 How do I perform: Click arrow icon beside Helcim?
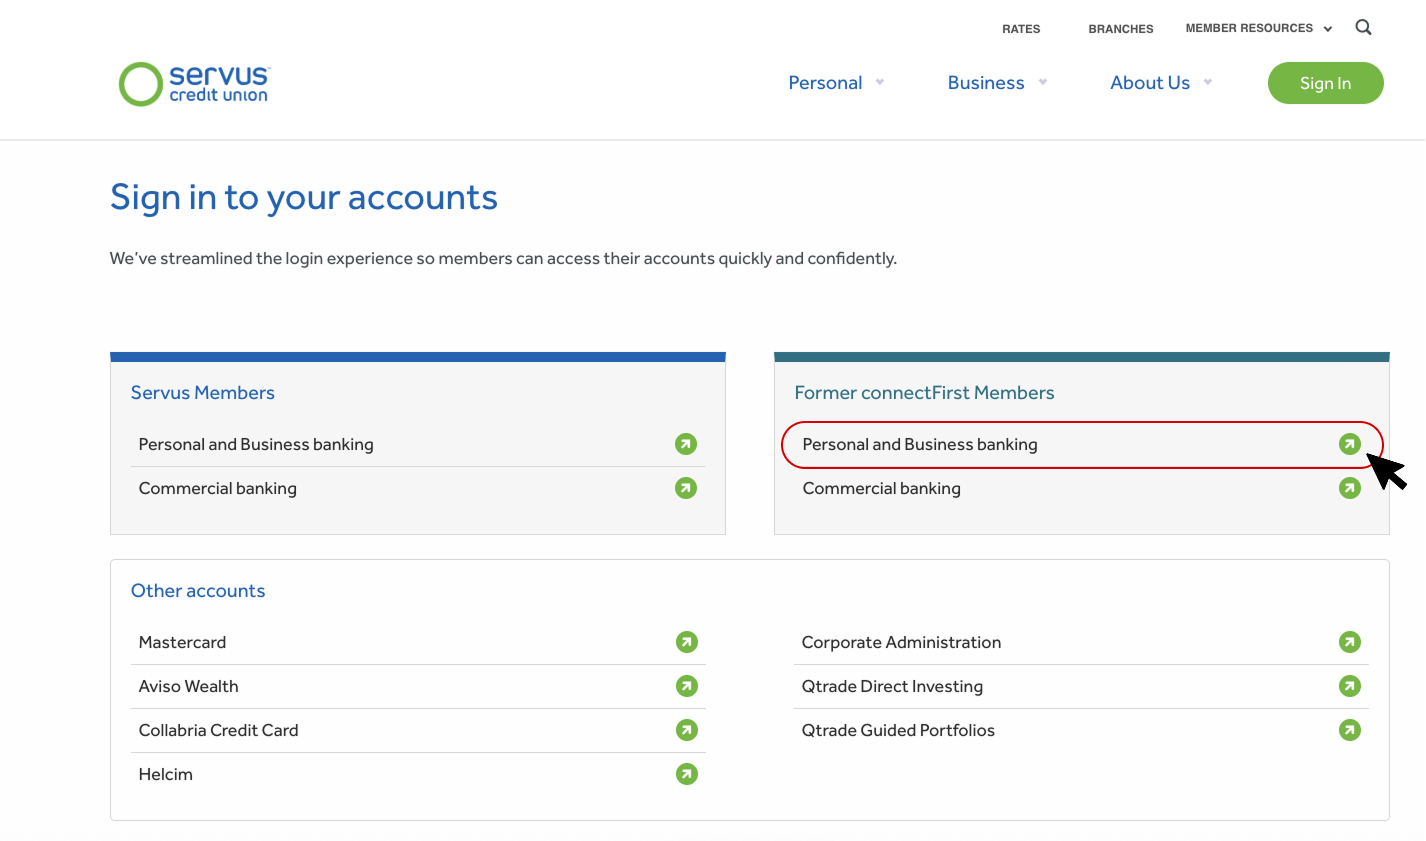(686, 774)
